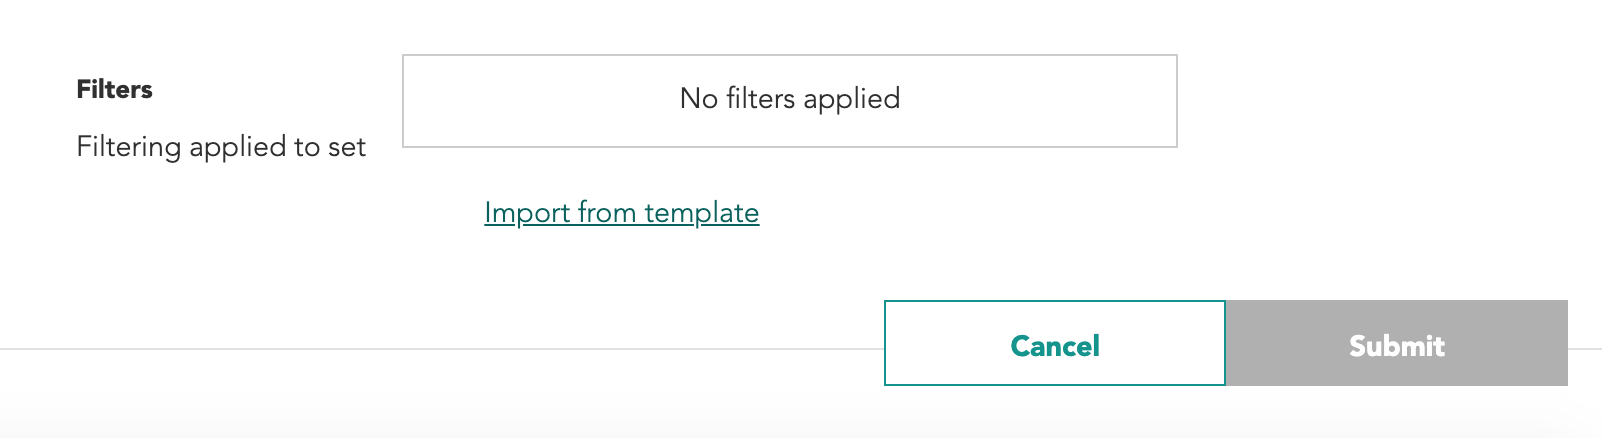Follow the underlined template import link
The width and height of the screenshot is (1602, 438).
click(621, 213)
